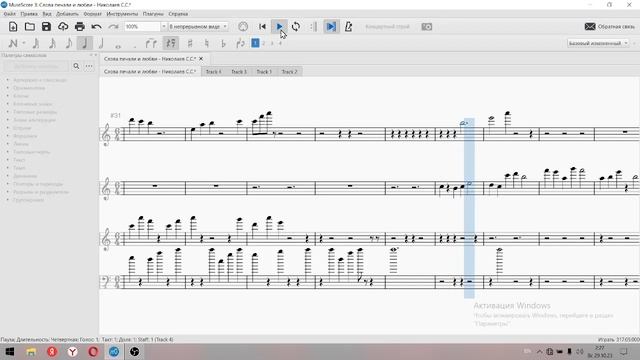This screenshot has width=640, height=360.
Task: Open the palettes more options button
Action: click(89, 66)
